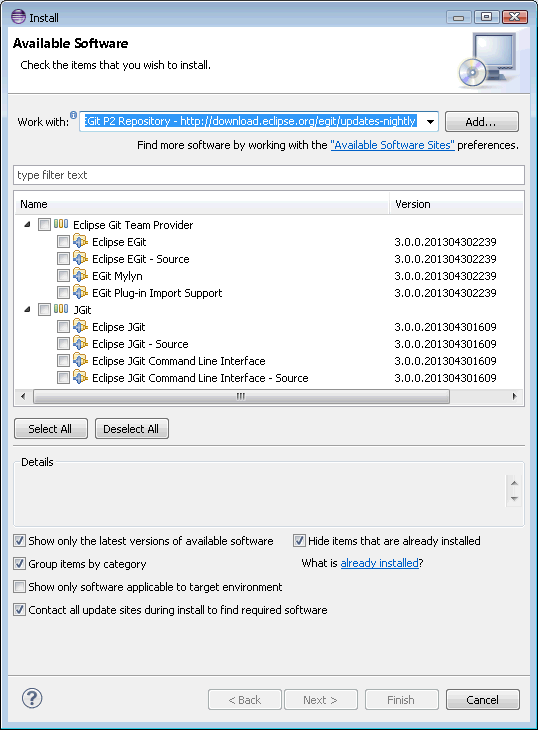The image size is (538, 730).
Task: Click the info icon beside Work with
Action: (x=74, y=115)
